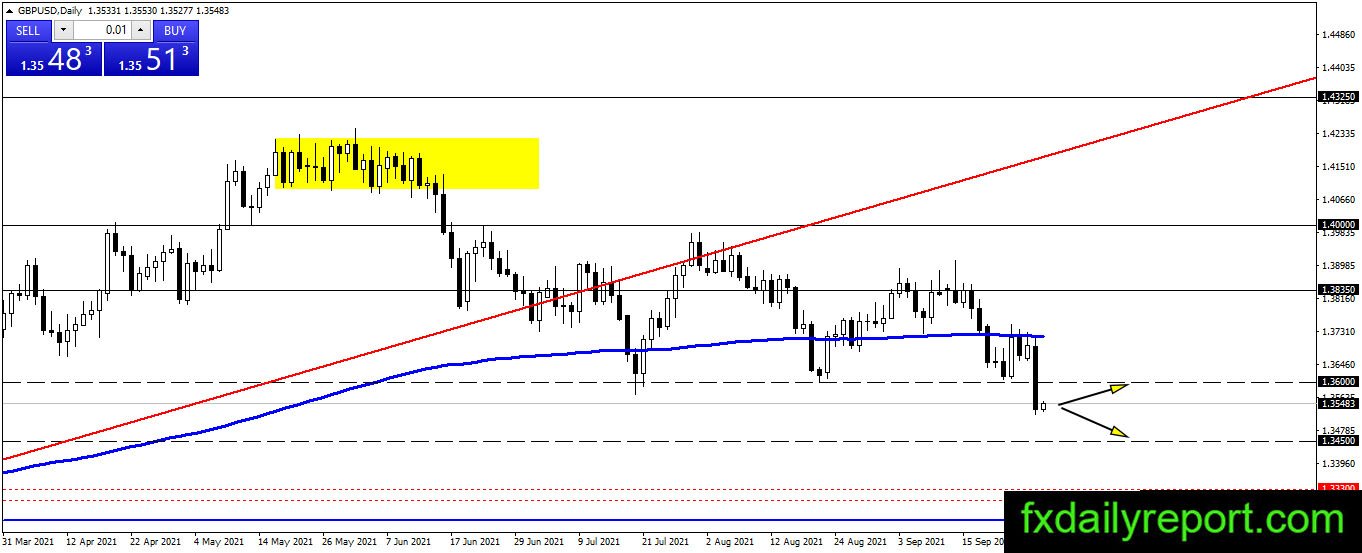Click the current price 1.35483 marker
The image size is (1362, 553).
[1339, 404]
